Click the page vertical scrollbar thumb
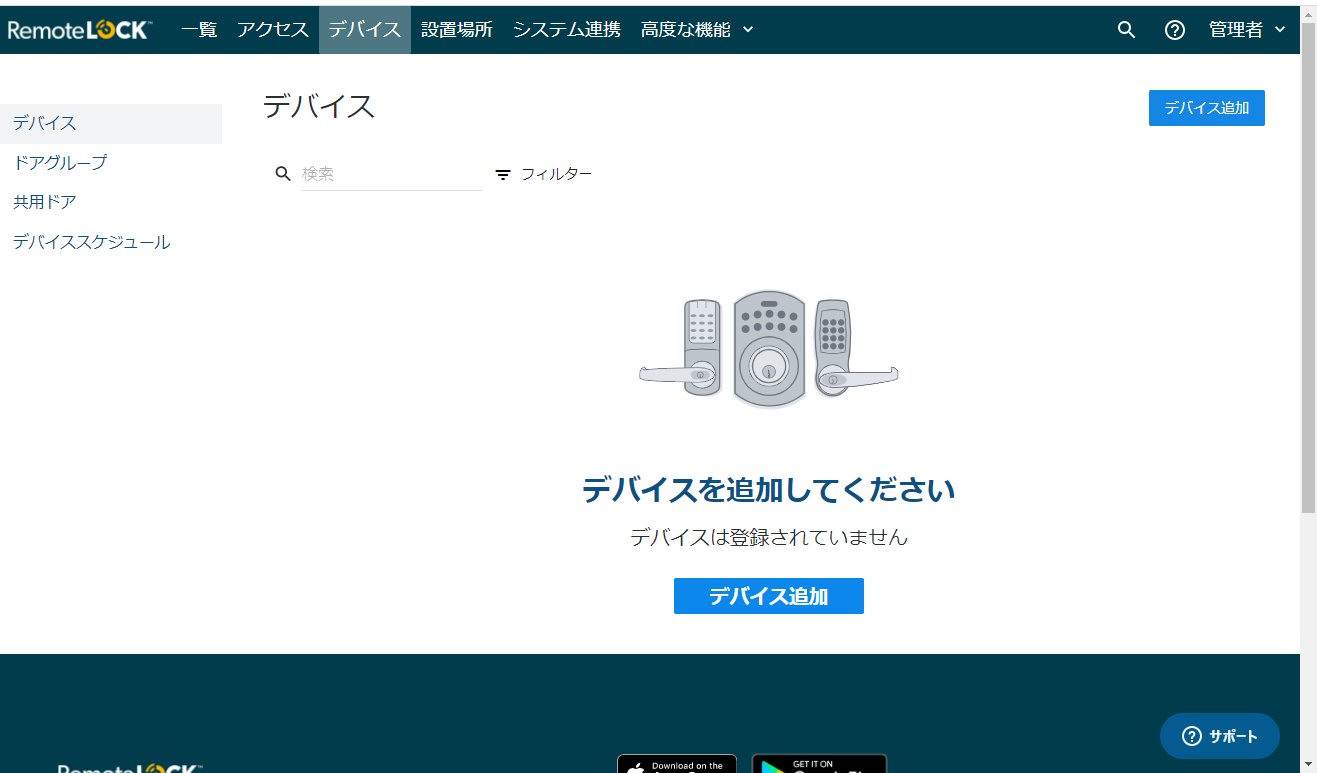 [1308, 267]
